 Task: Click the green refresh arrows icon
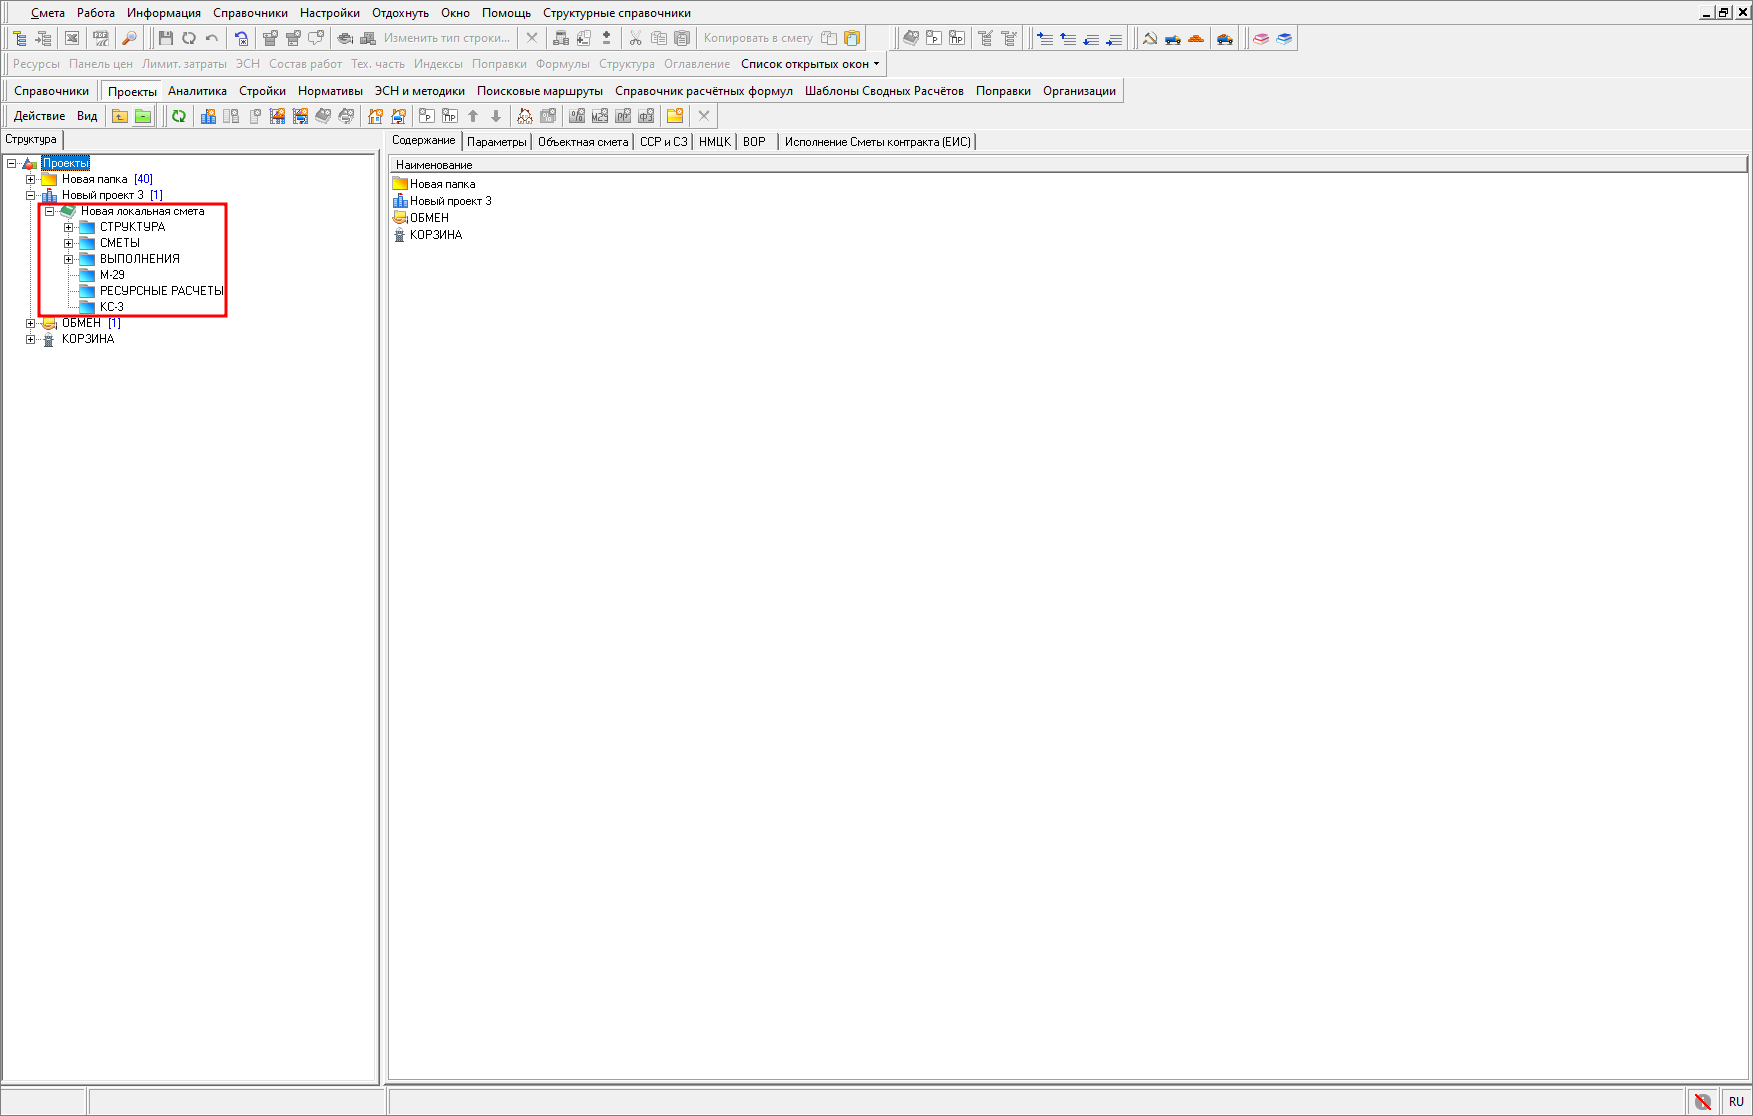click(x=179, y=116)
